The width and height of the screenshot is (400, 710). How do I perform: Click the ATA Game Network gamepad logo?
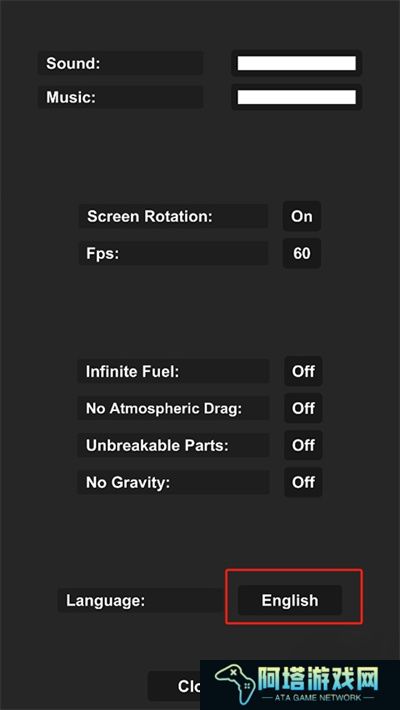(235, 682)
